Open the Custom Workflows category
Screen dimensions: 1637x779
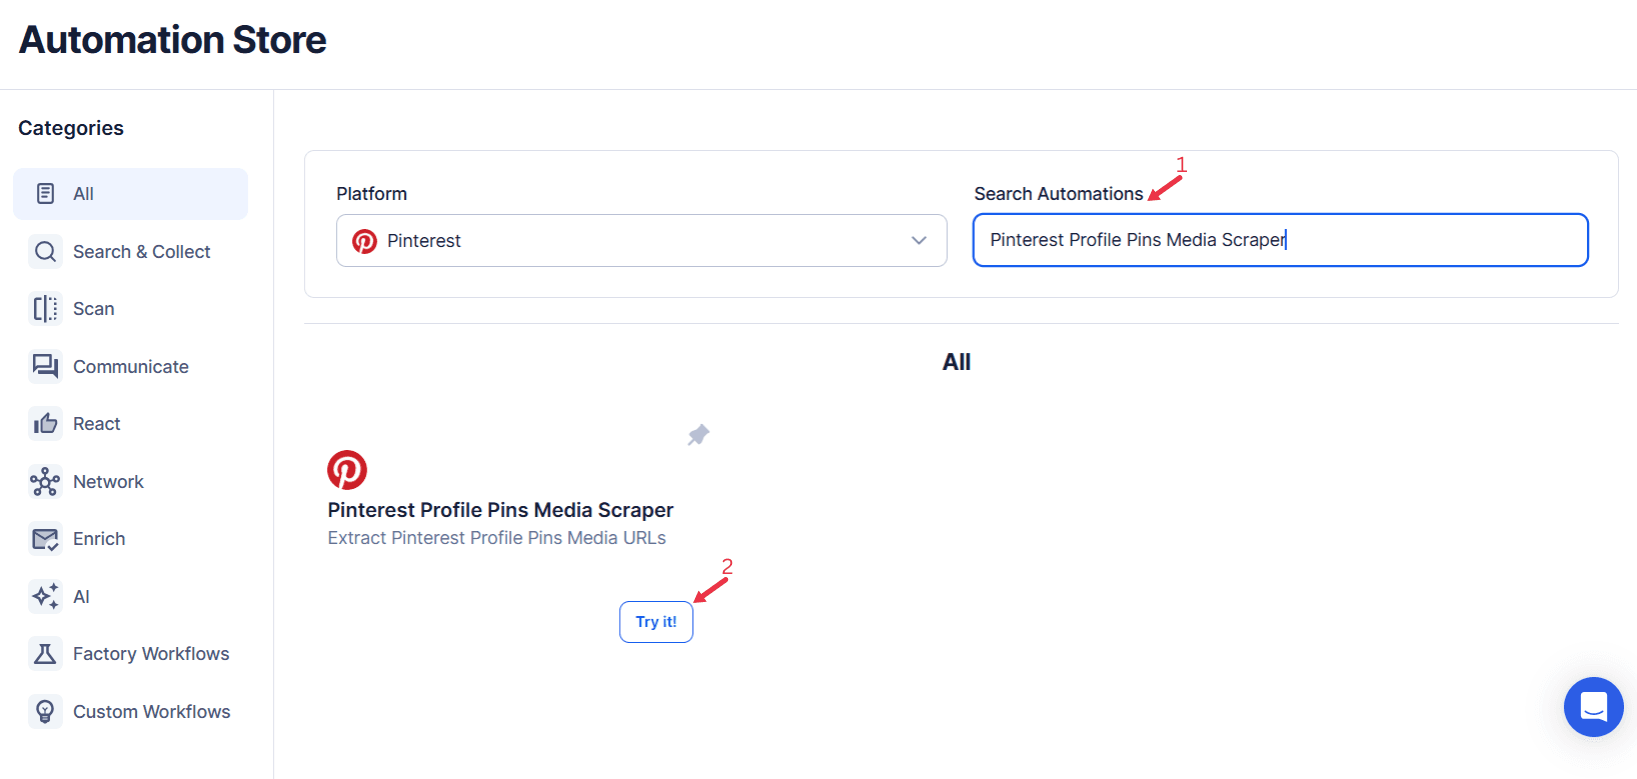pyautogui.click(x=151, y=712)
